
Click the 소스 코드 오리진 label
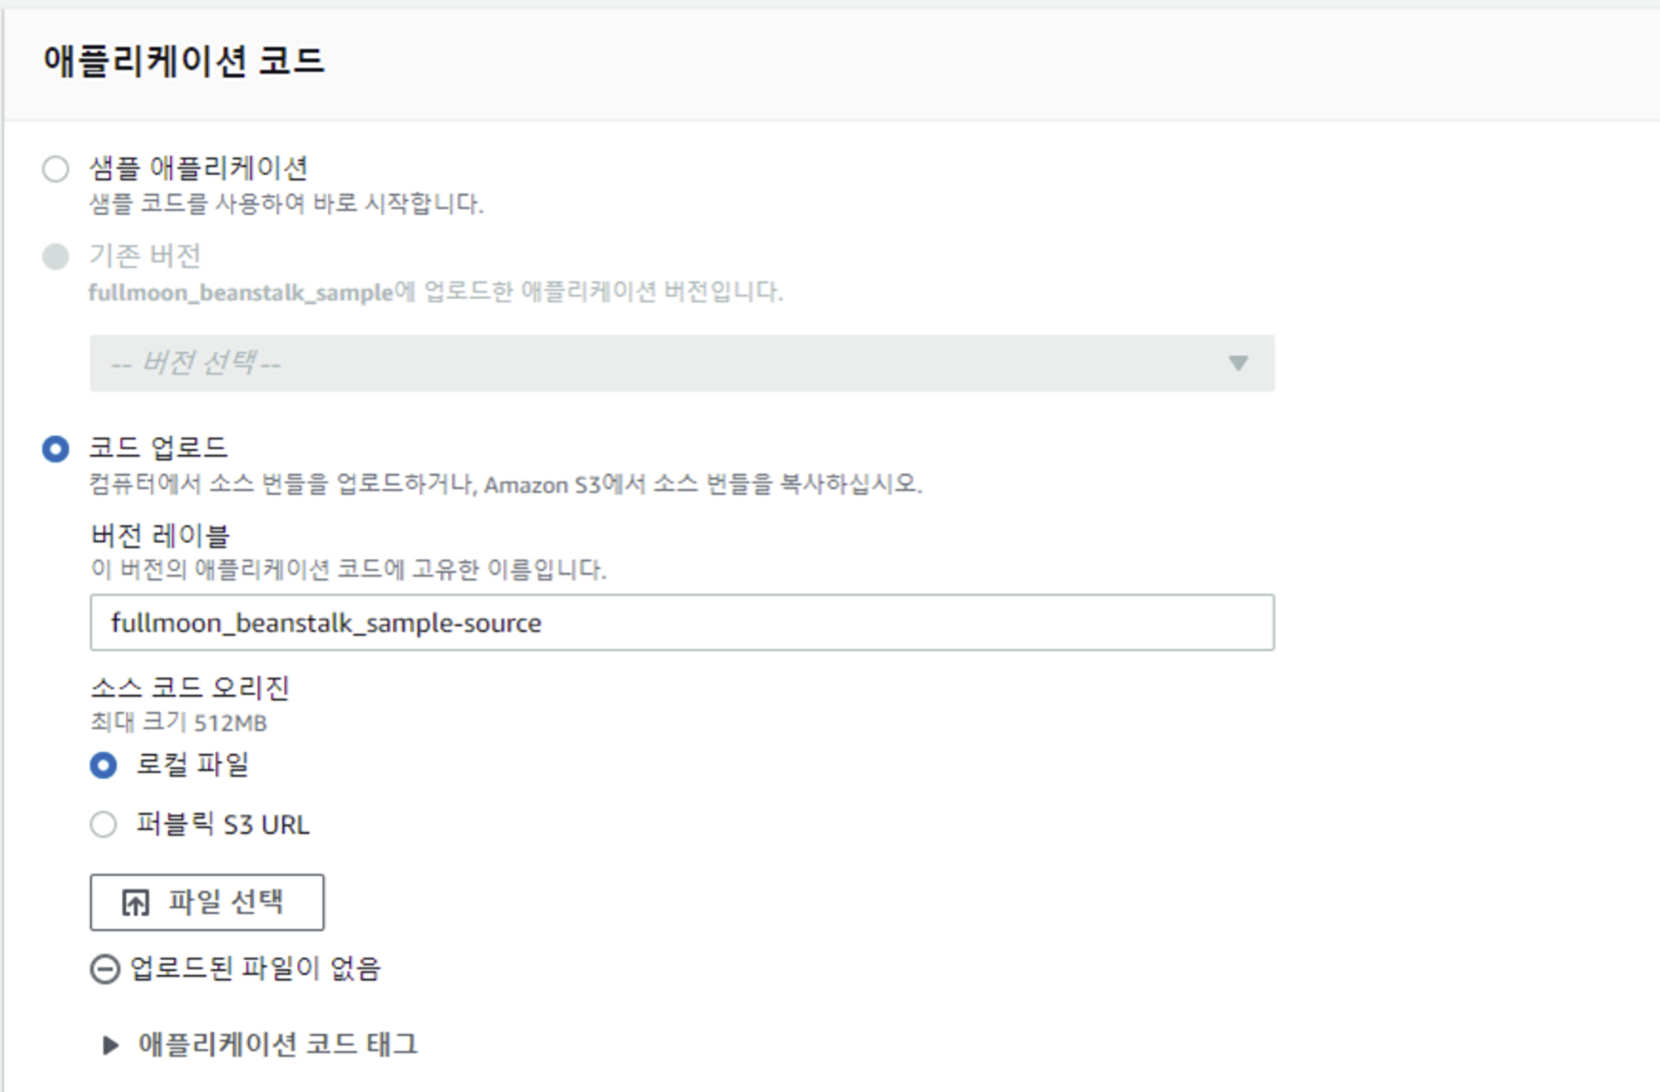click(x=190, y=688)
